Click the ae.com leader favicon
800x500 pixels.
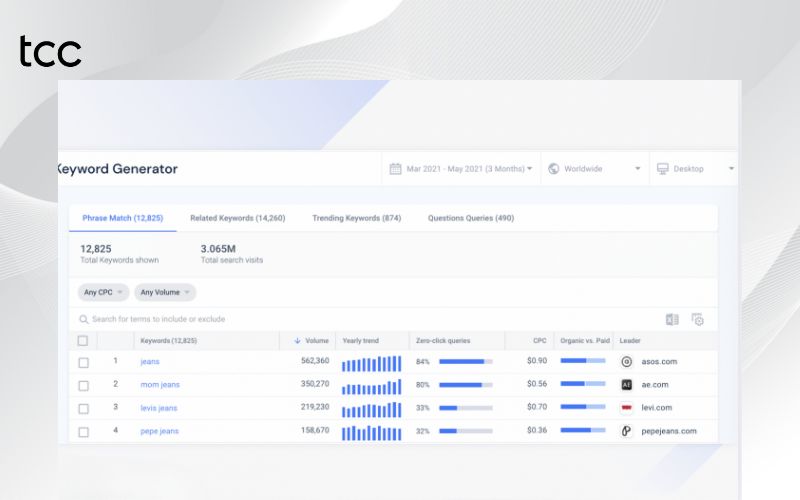(x=627, y=384)
